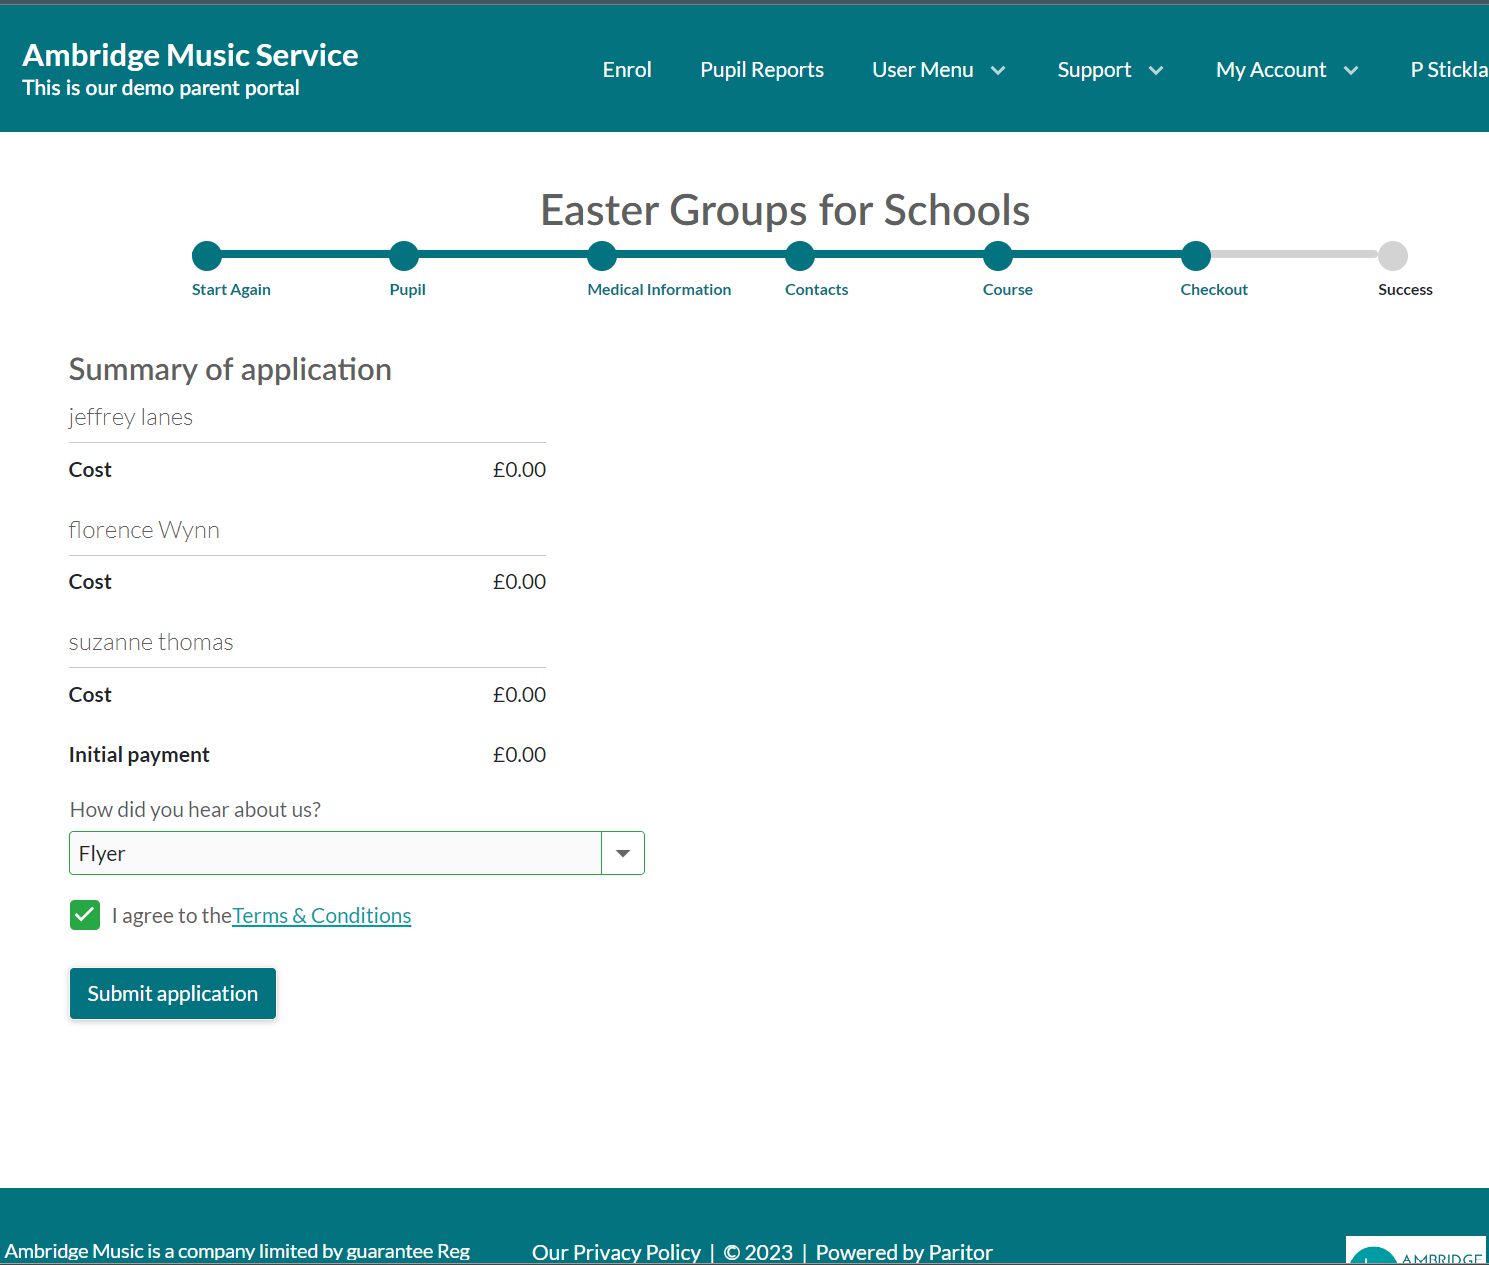Expand the User Menu dropdown
The height and width of the screenshot is (1265, 1489).
938,70
